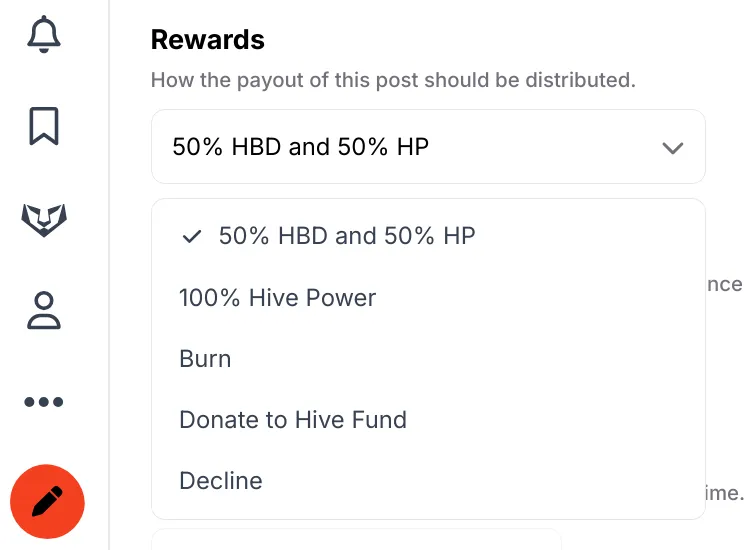Viewport: 748px width, 550px height.
Task: Open the Rewards select box
Action: point(428,146)
